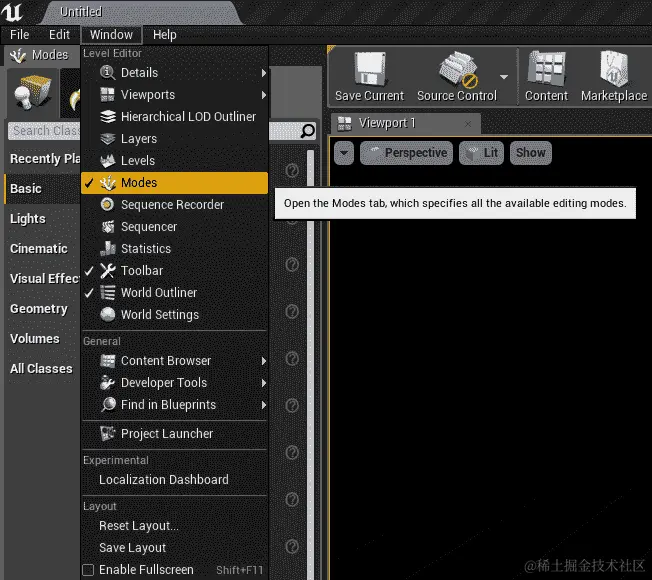Choose Reset Layout from Window menu
652x580 pixels.
point(174,526)
